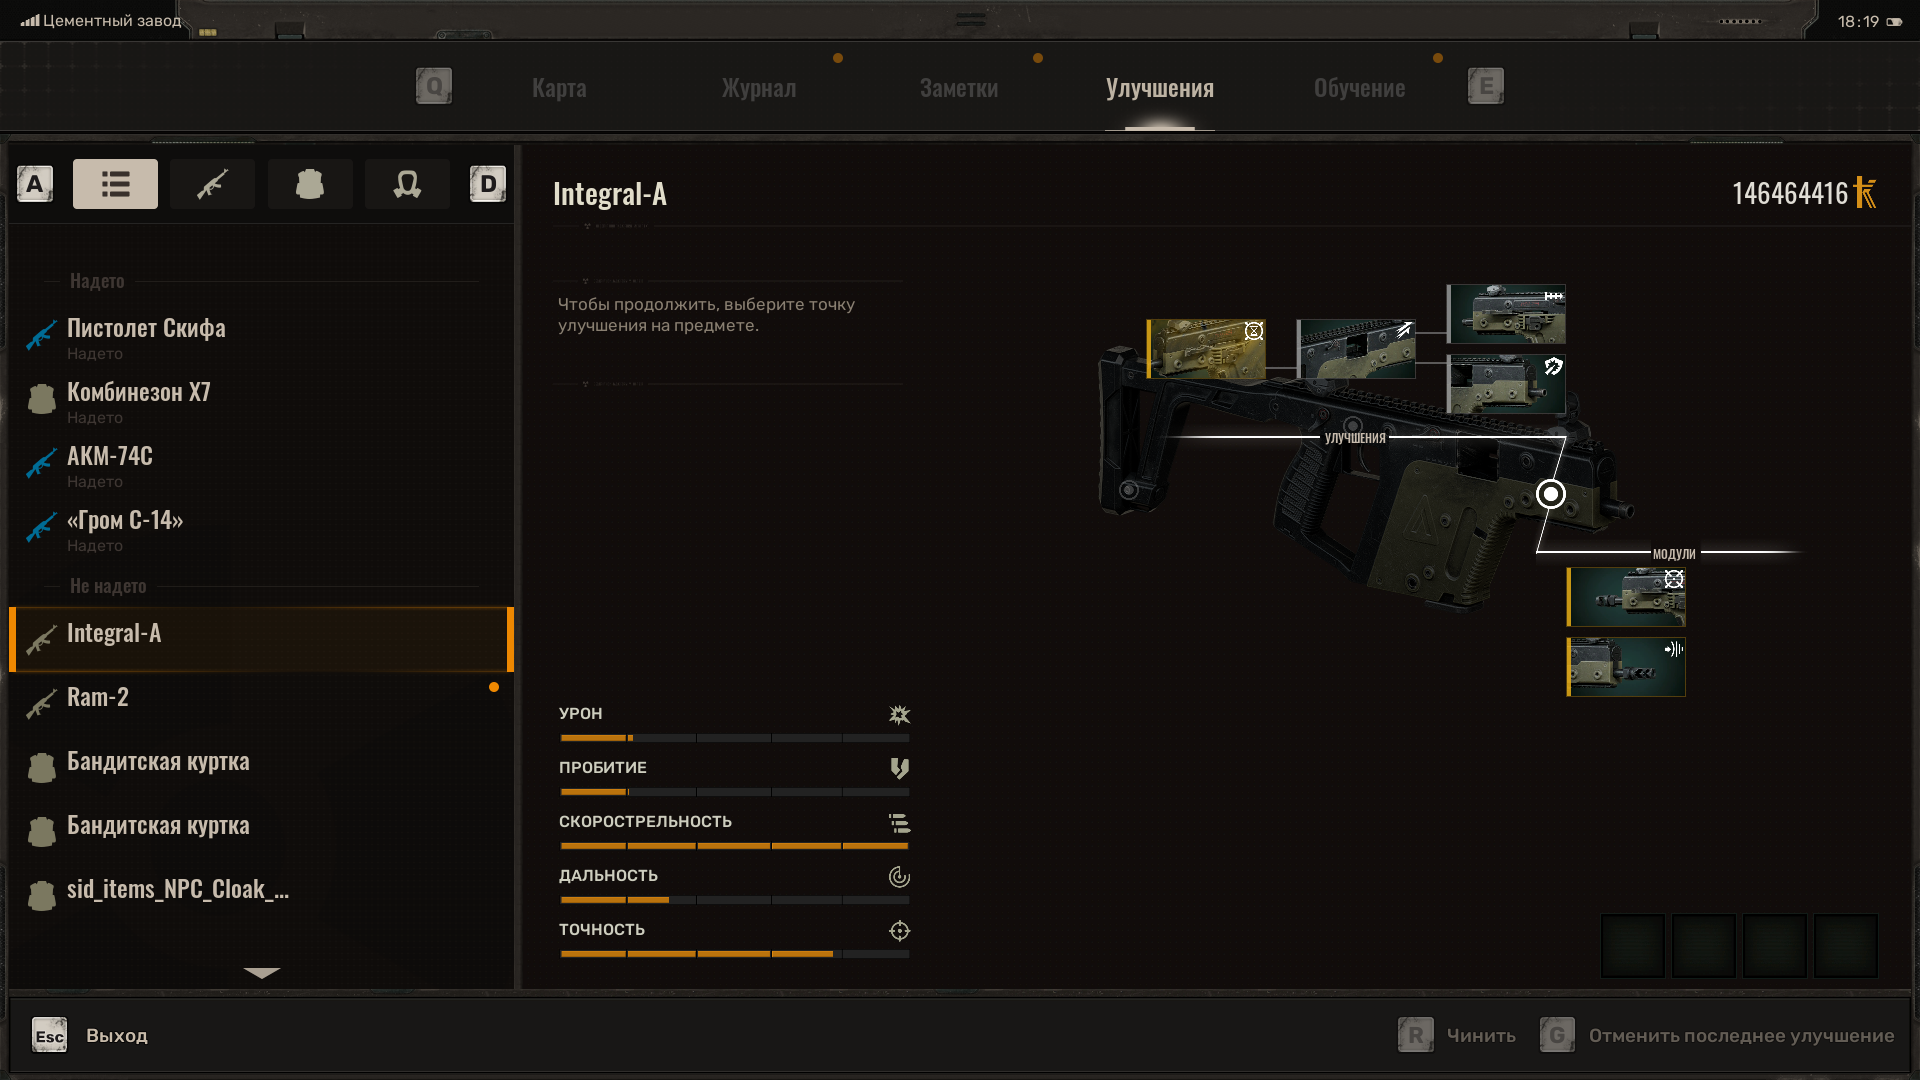Filter the list by the weapons rifle icon

(x=212, y=184)
